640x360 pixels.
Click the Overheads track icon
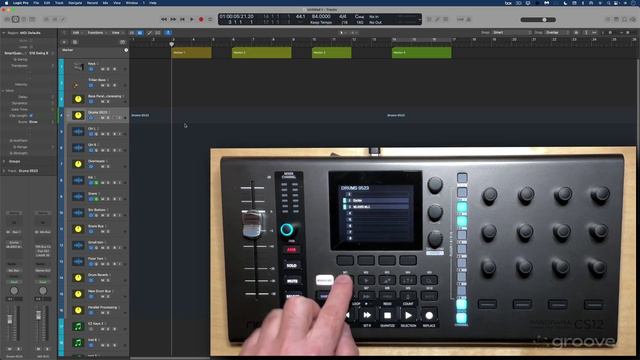point(78,164)
